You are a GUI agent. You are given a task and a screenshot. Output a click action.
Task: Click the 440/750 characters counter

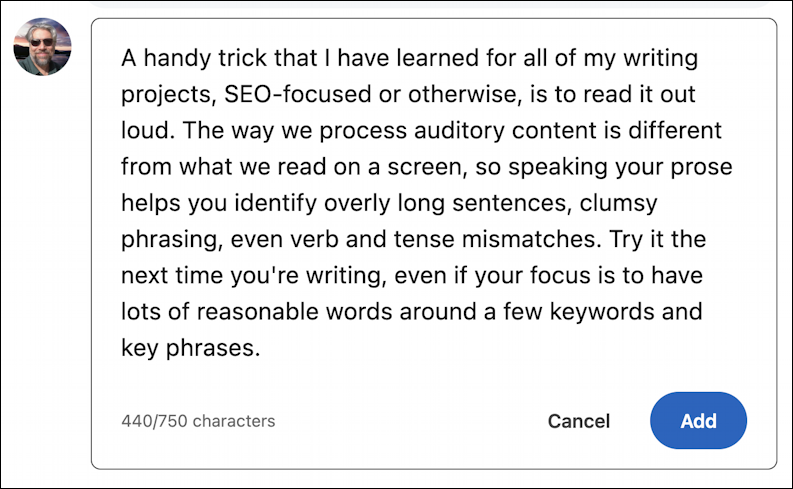pyautogui.click(x=198, y=421)
